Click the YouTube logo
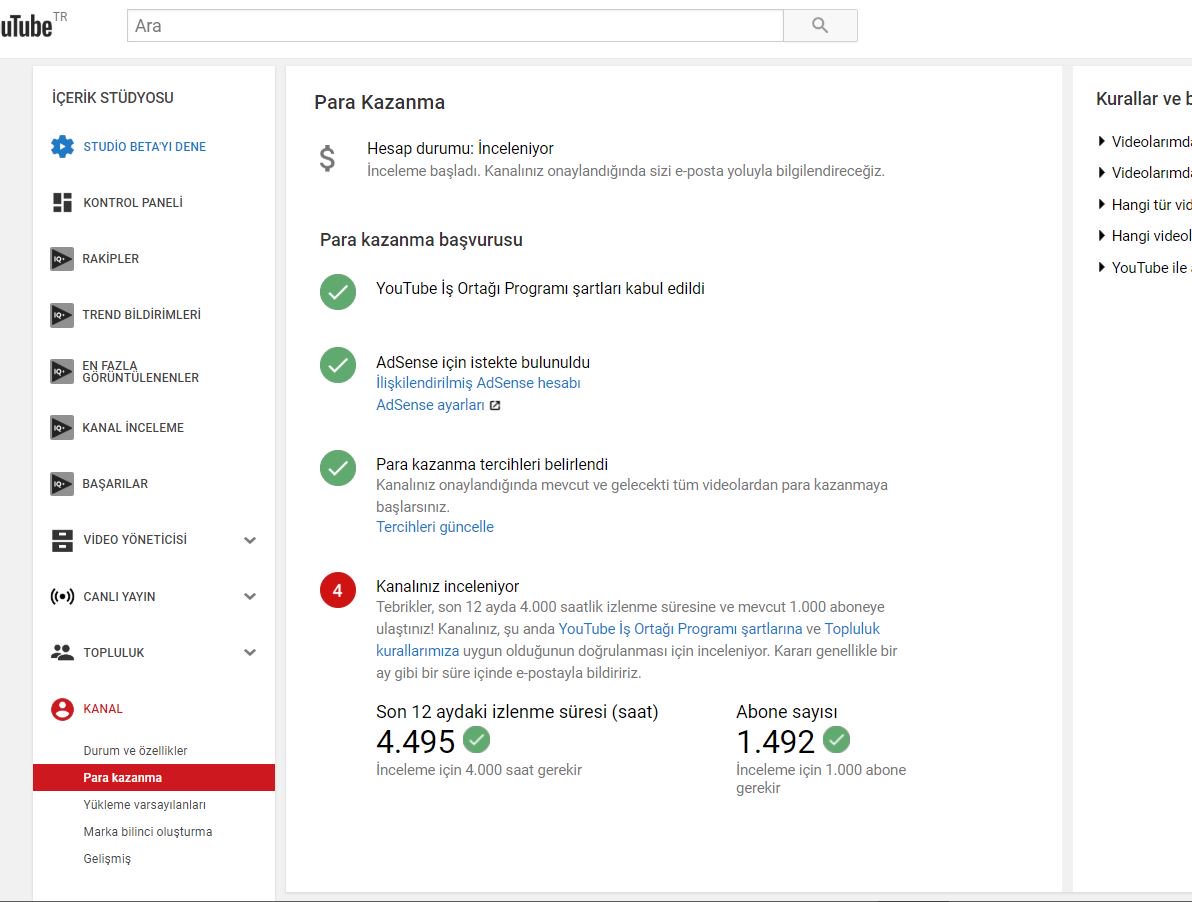Viewport: 1192px width, 902px height. click(x=27, y=26)
